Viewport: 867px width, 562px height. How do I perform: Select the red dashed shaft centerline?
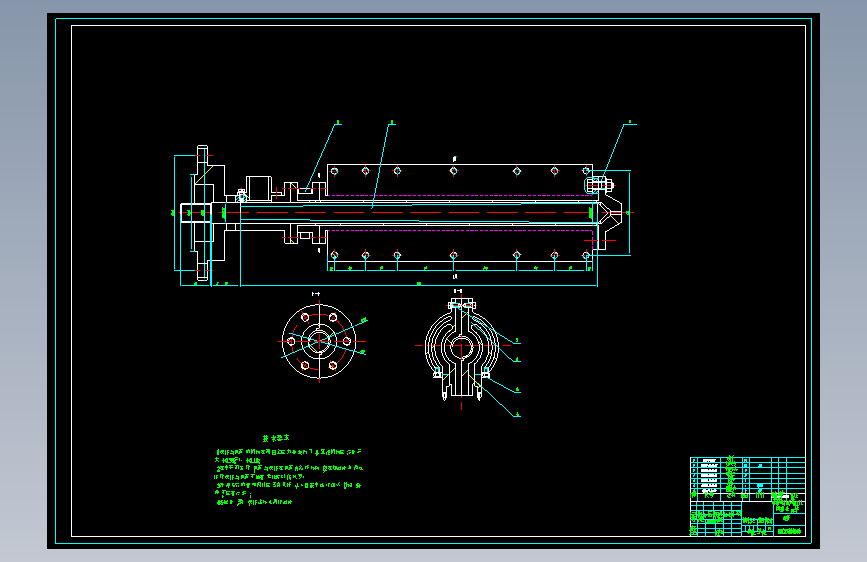406,212
